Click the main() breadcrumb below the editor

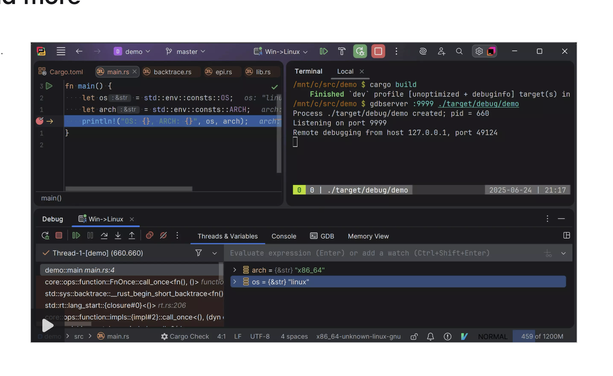coord(51,198)
